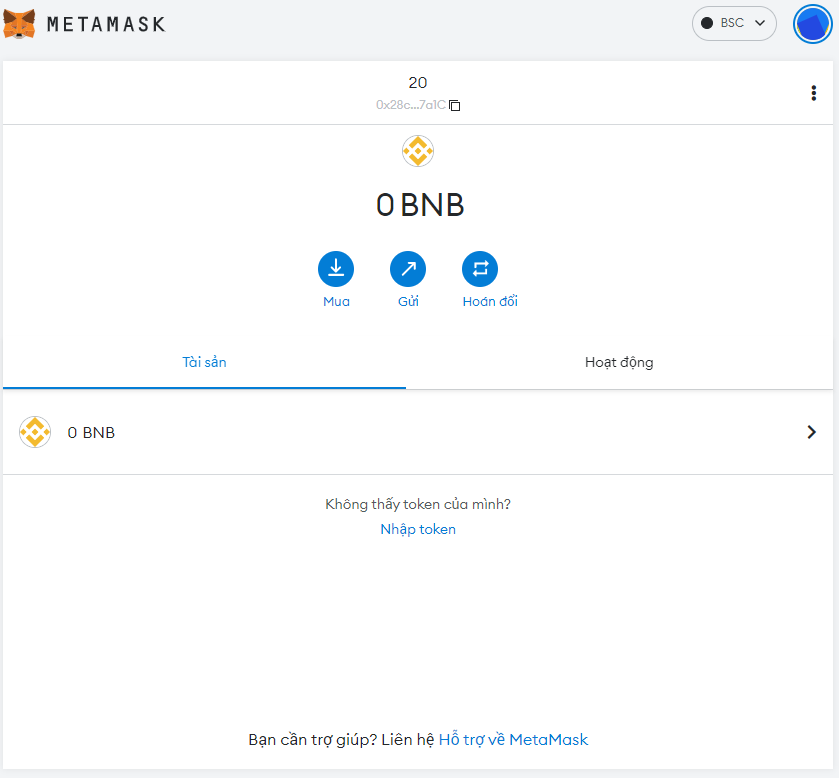Click the account name 20
The image size is (839, 778).
pyautogui.click(x=418, y=82)
